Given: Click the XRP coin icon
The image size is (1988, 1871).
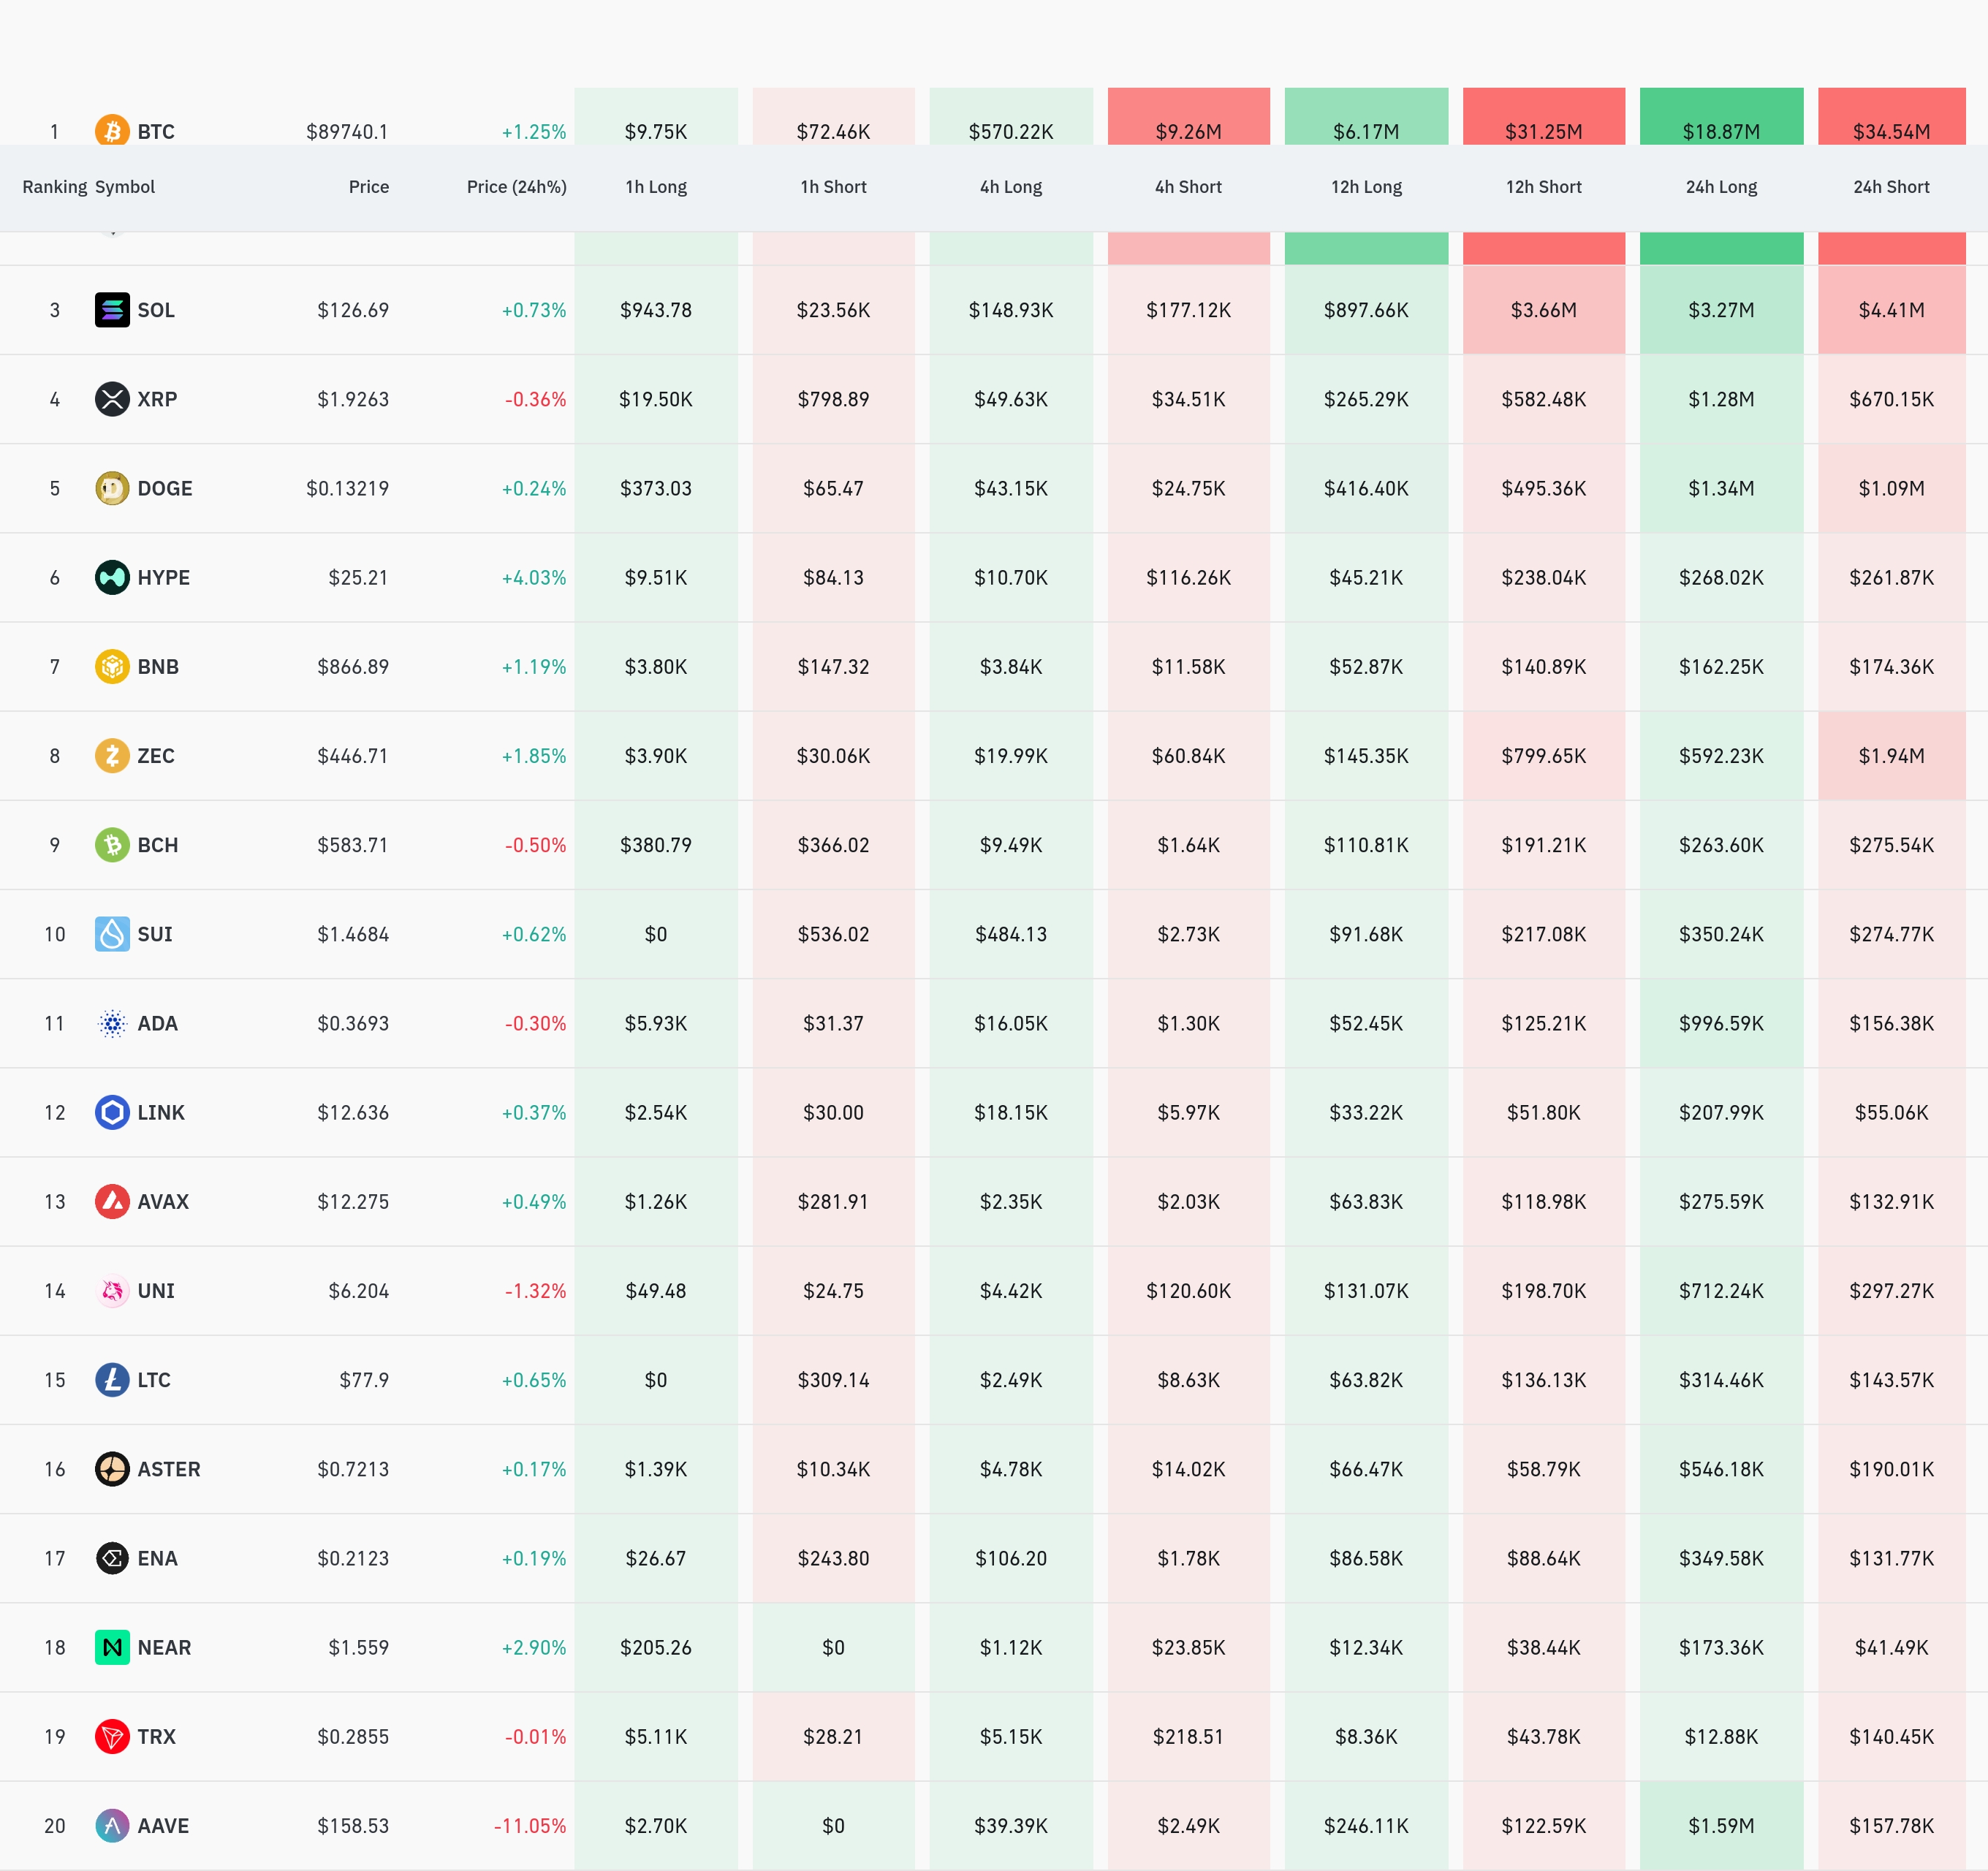Looking at the screenshot, I should [x=112, y=399].
